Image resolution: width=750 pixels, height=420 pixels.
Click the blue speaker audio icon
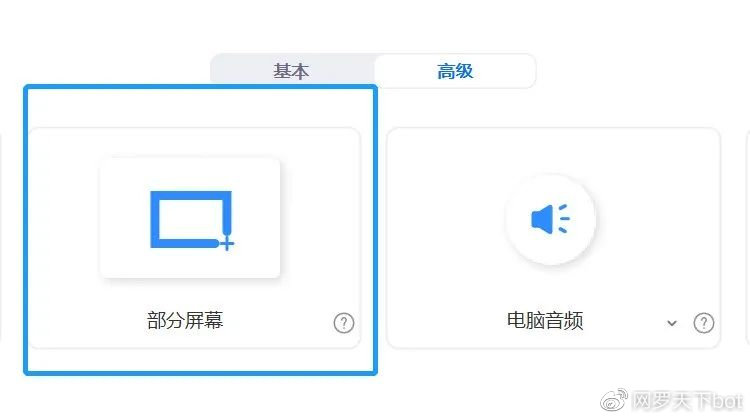550,219
